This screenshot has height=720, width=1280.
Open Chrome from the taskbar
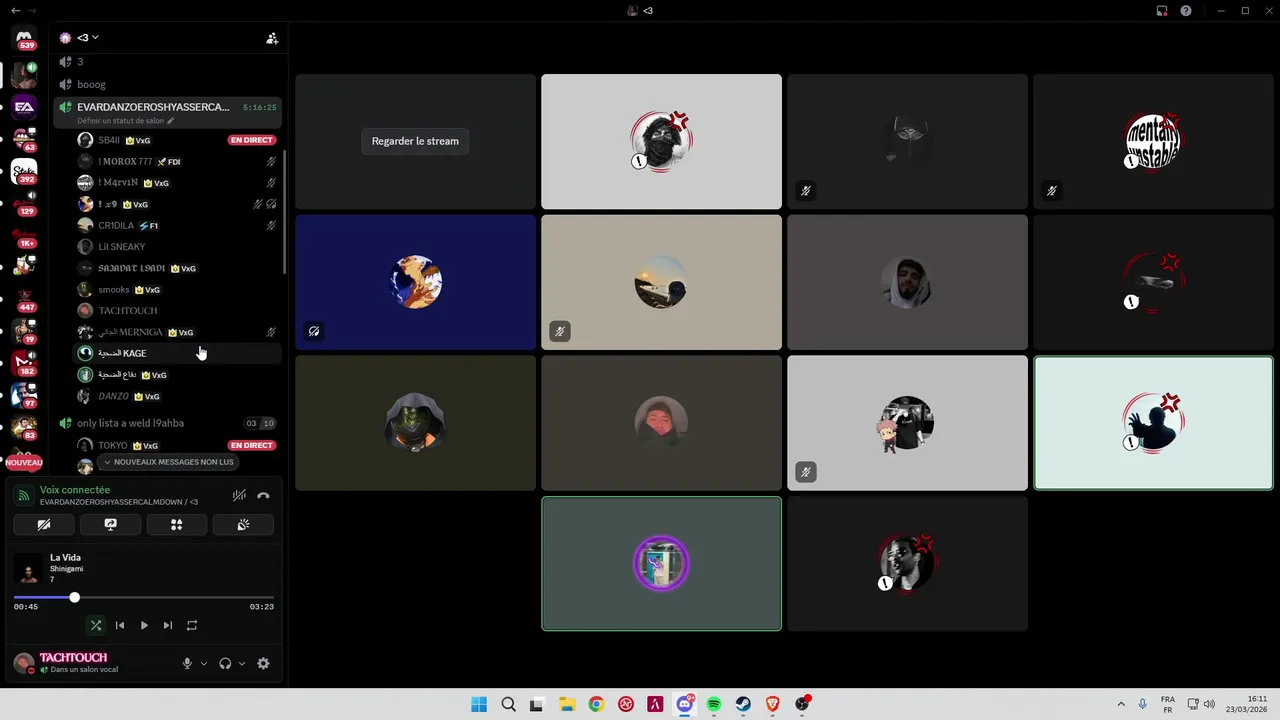pos(596,704)
